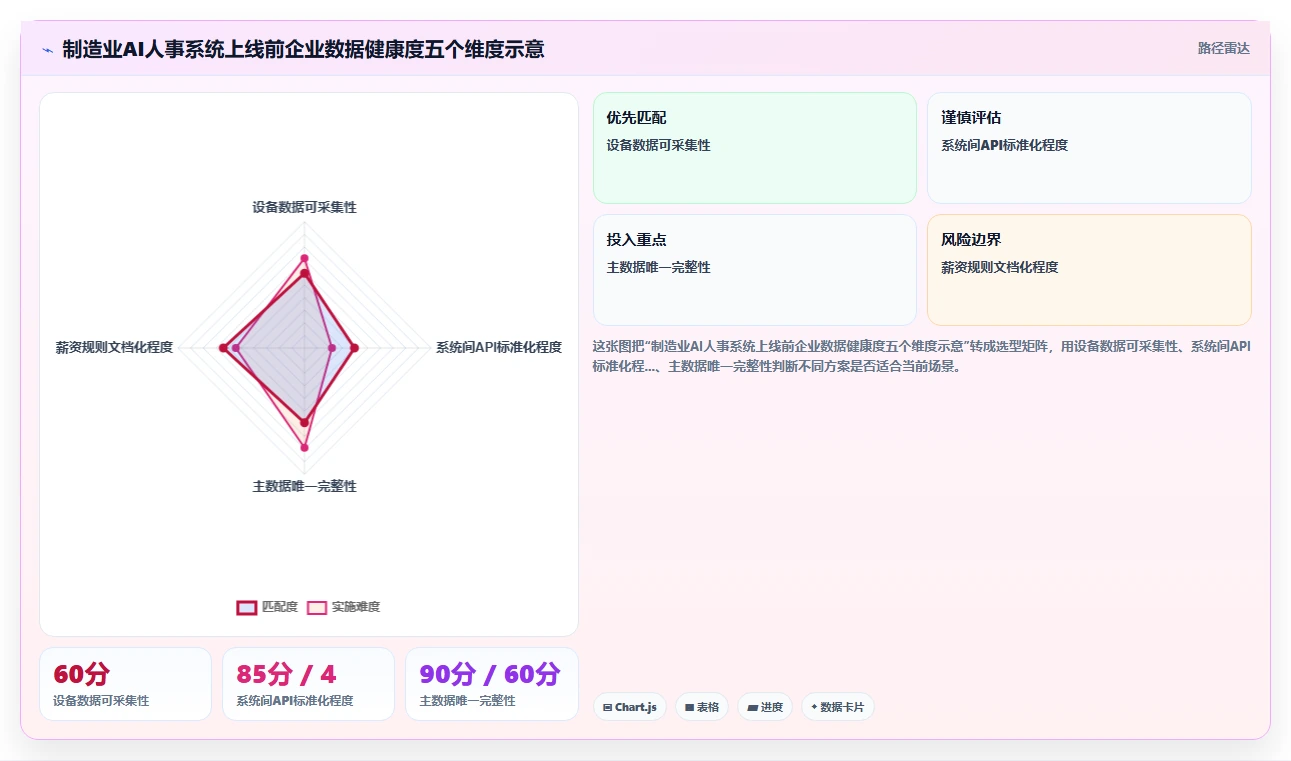Click the dark red 匹配度 point on the top axis
This screenshot has width=1291, height=761.
tap(305, 273)
